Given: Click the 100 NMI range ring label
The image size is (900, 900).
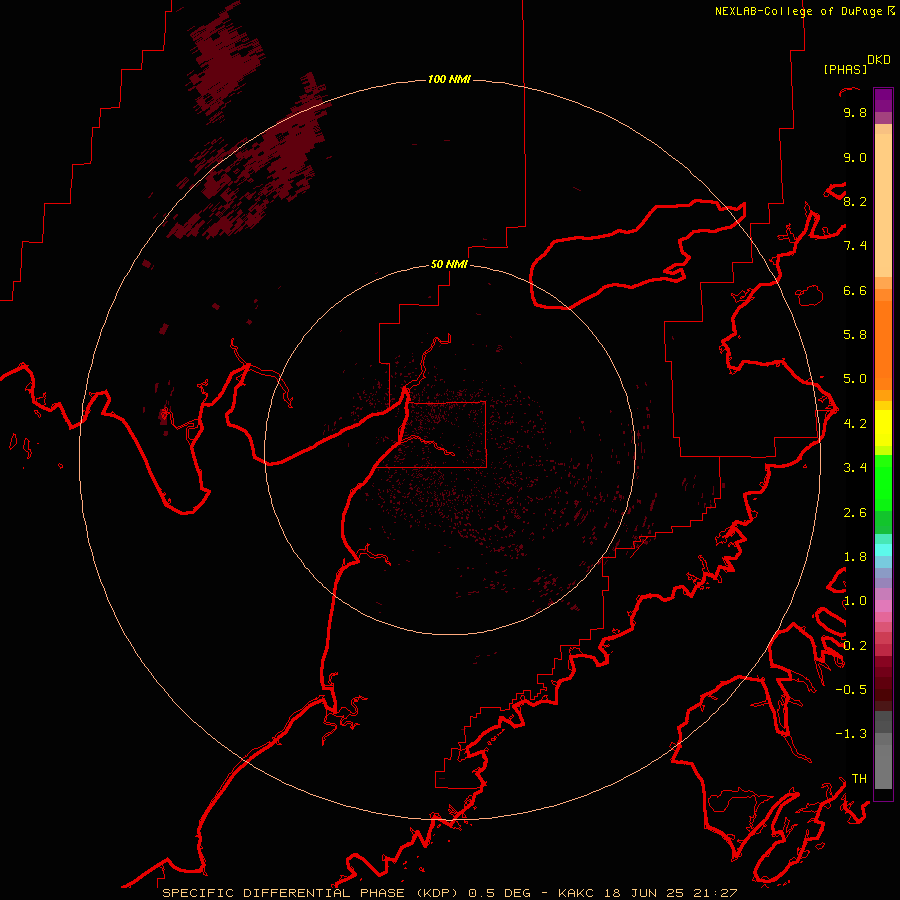Looking at the screenshot, I should (x=449, y=79).
